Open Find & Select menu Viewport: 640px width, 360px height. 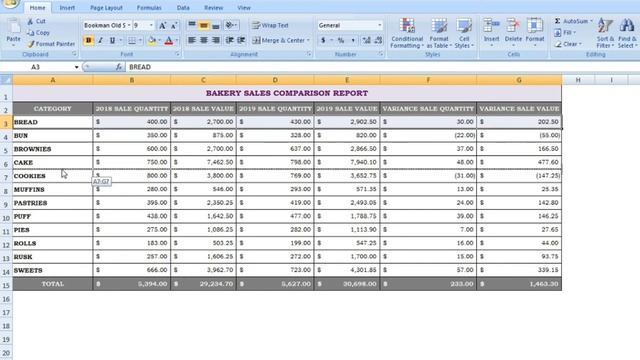click(x=627, y=33)
